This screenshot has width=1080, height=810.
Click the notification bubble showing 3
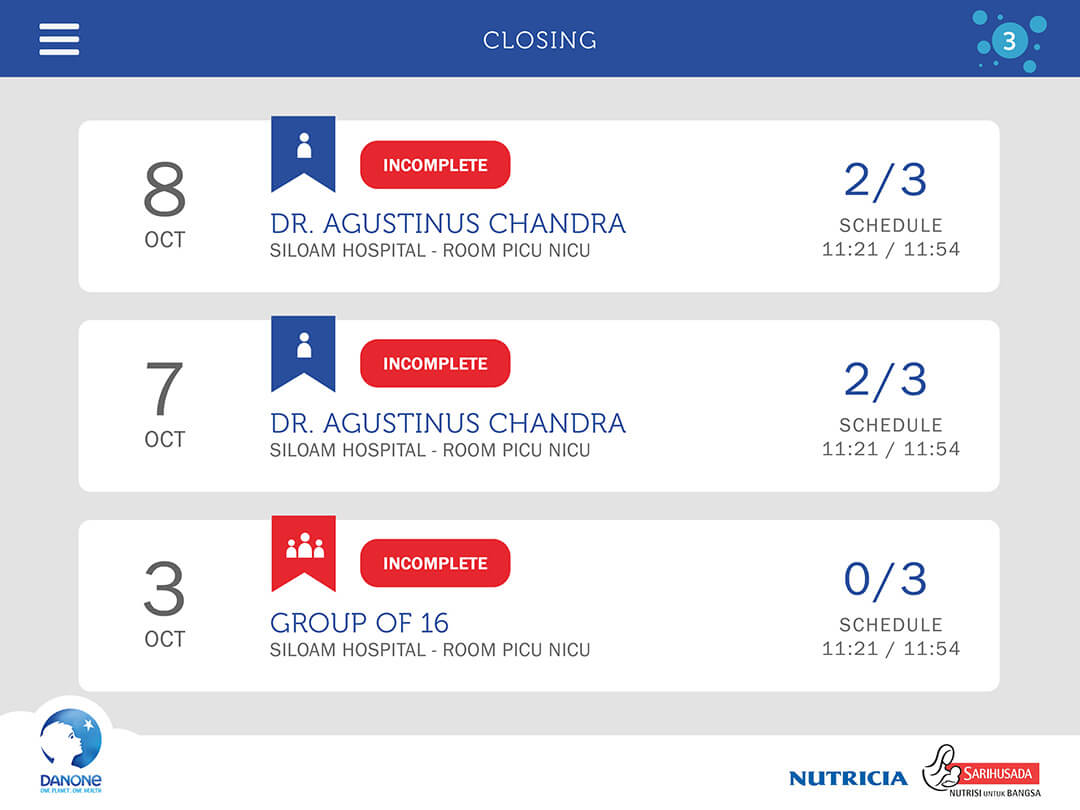(1009, 42)
